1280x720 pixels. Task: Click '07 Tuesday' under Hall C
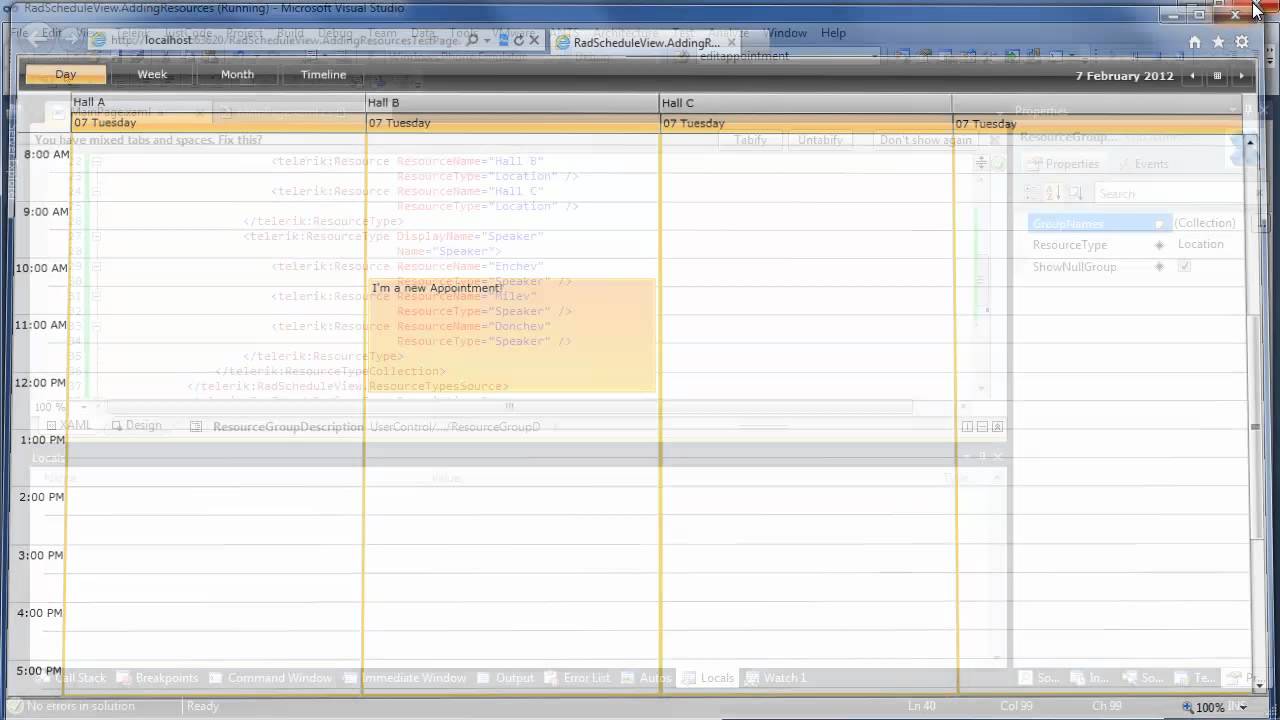tap(693, 123)
